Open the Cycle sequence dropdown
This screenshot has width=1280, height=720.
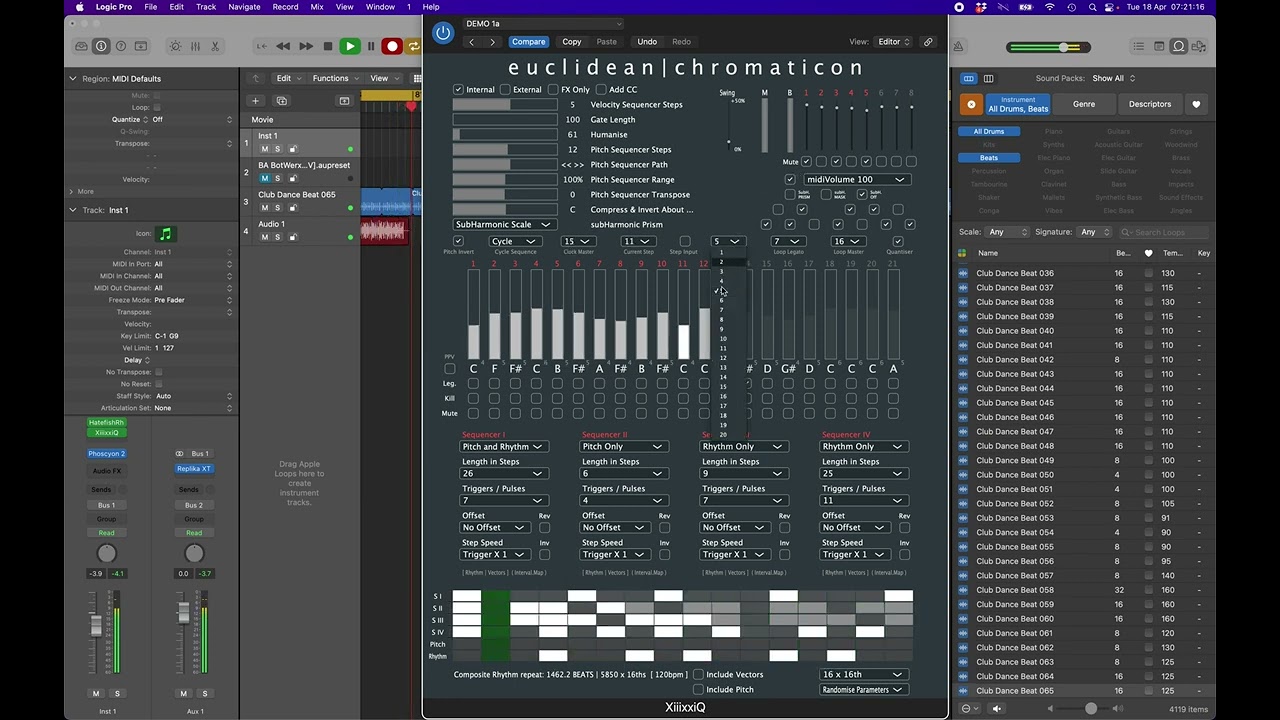coord(515,242)
